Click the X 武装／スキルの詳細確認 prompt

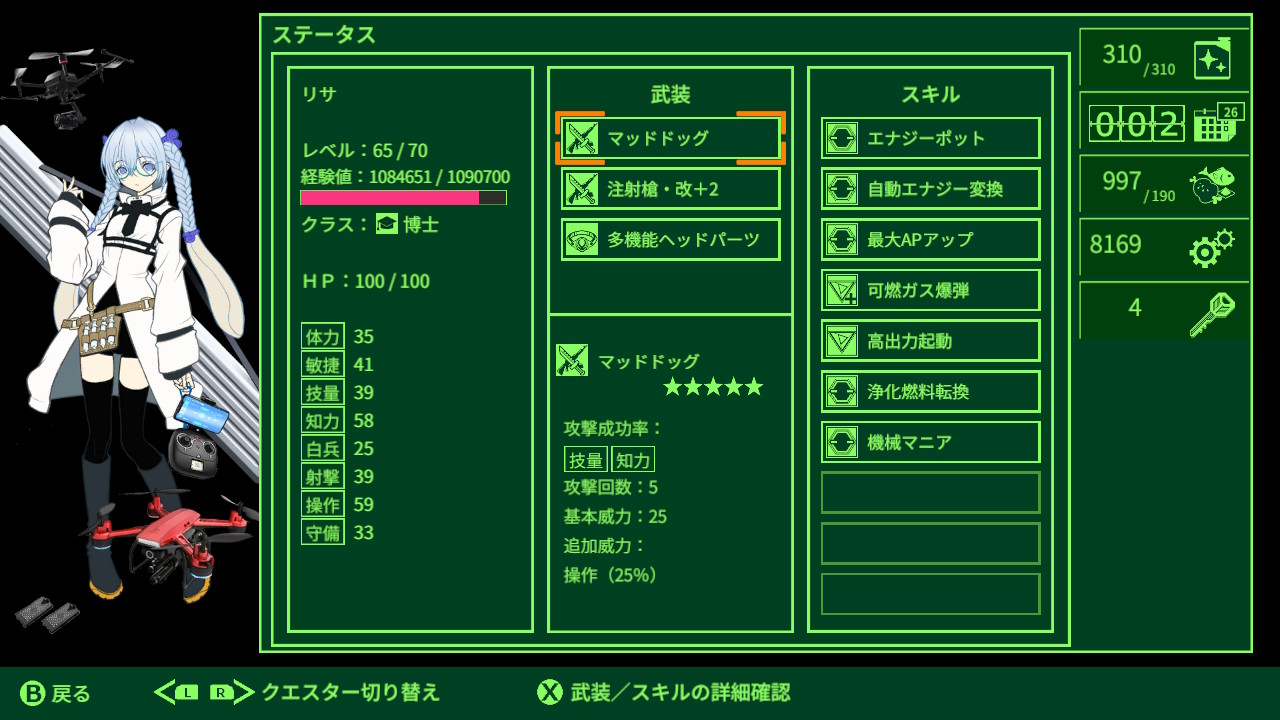click(663, 692)
